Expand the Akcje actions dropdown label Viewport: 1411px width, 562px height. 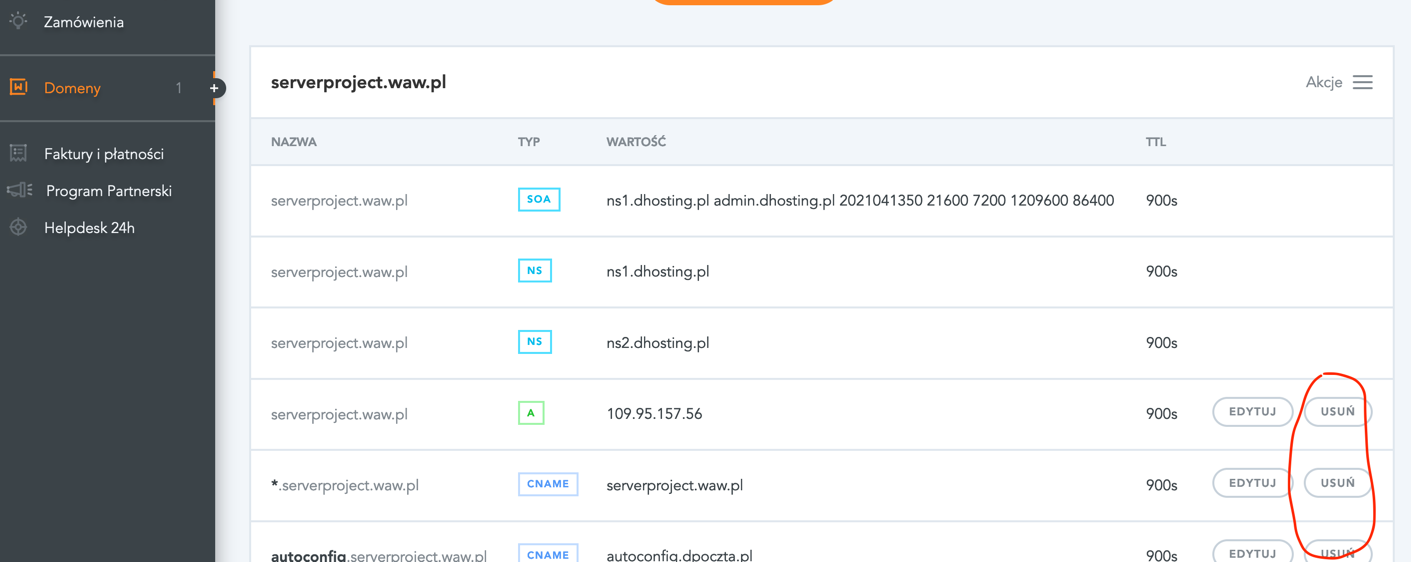point(1323,82)
